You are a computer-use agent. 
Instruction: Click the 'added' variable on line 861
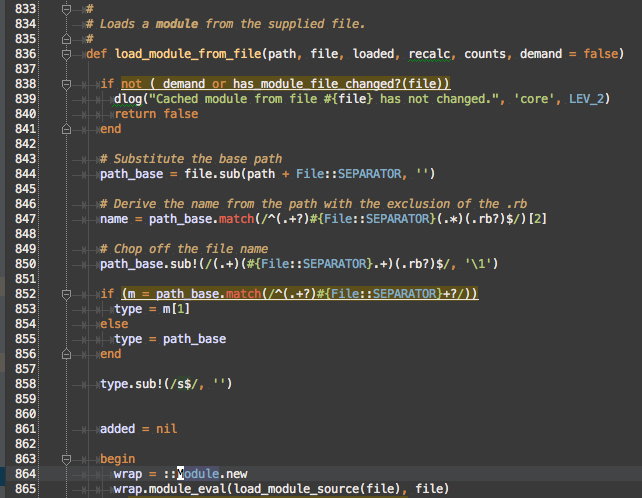pyautogui.click(x=118, y=428)
